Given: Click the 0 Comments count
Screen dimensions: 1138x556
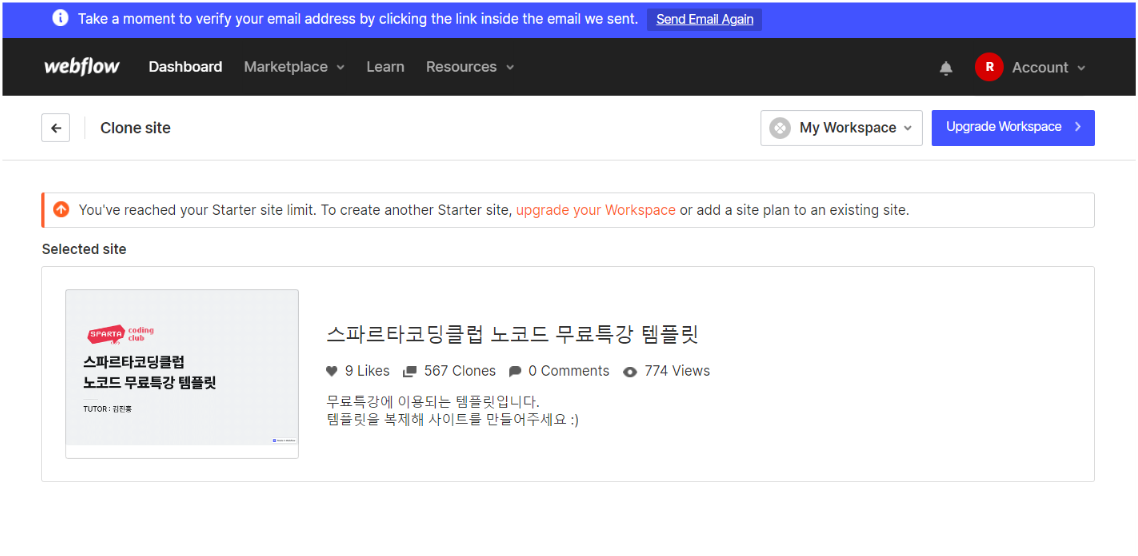Looking at the screenshot, I should click(569, 371).
